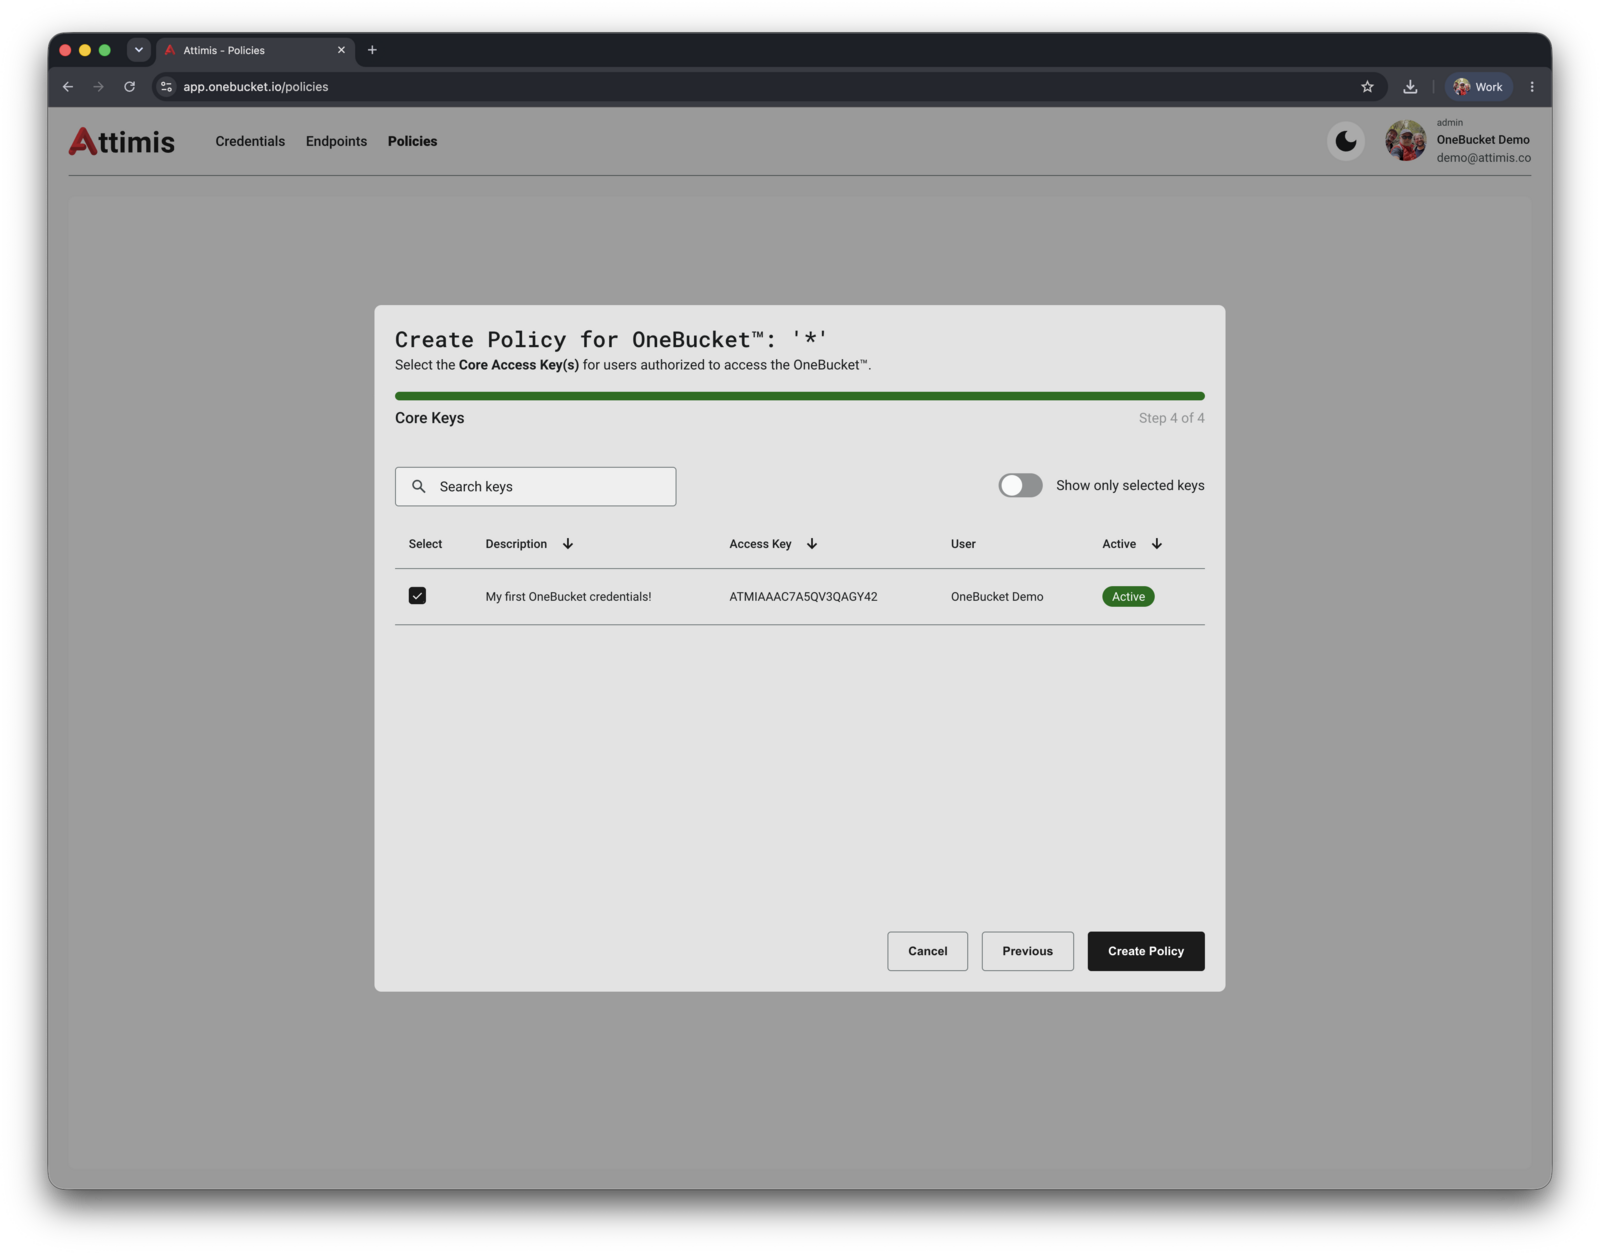Toggle dark mode moon icon
Screen dimensions: 1600x1253
tap(1346, 141)
